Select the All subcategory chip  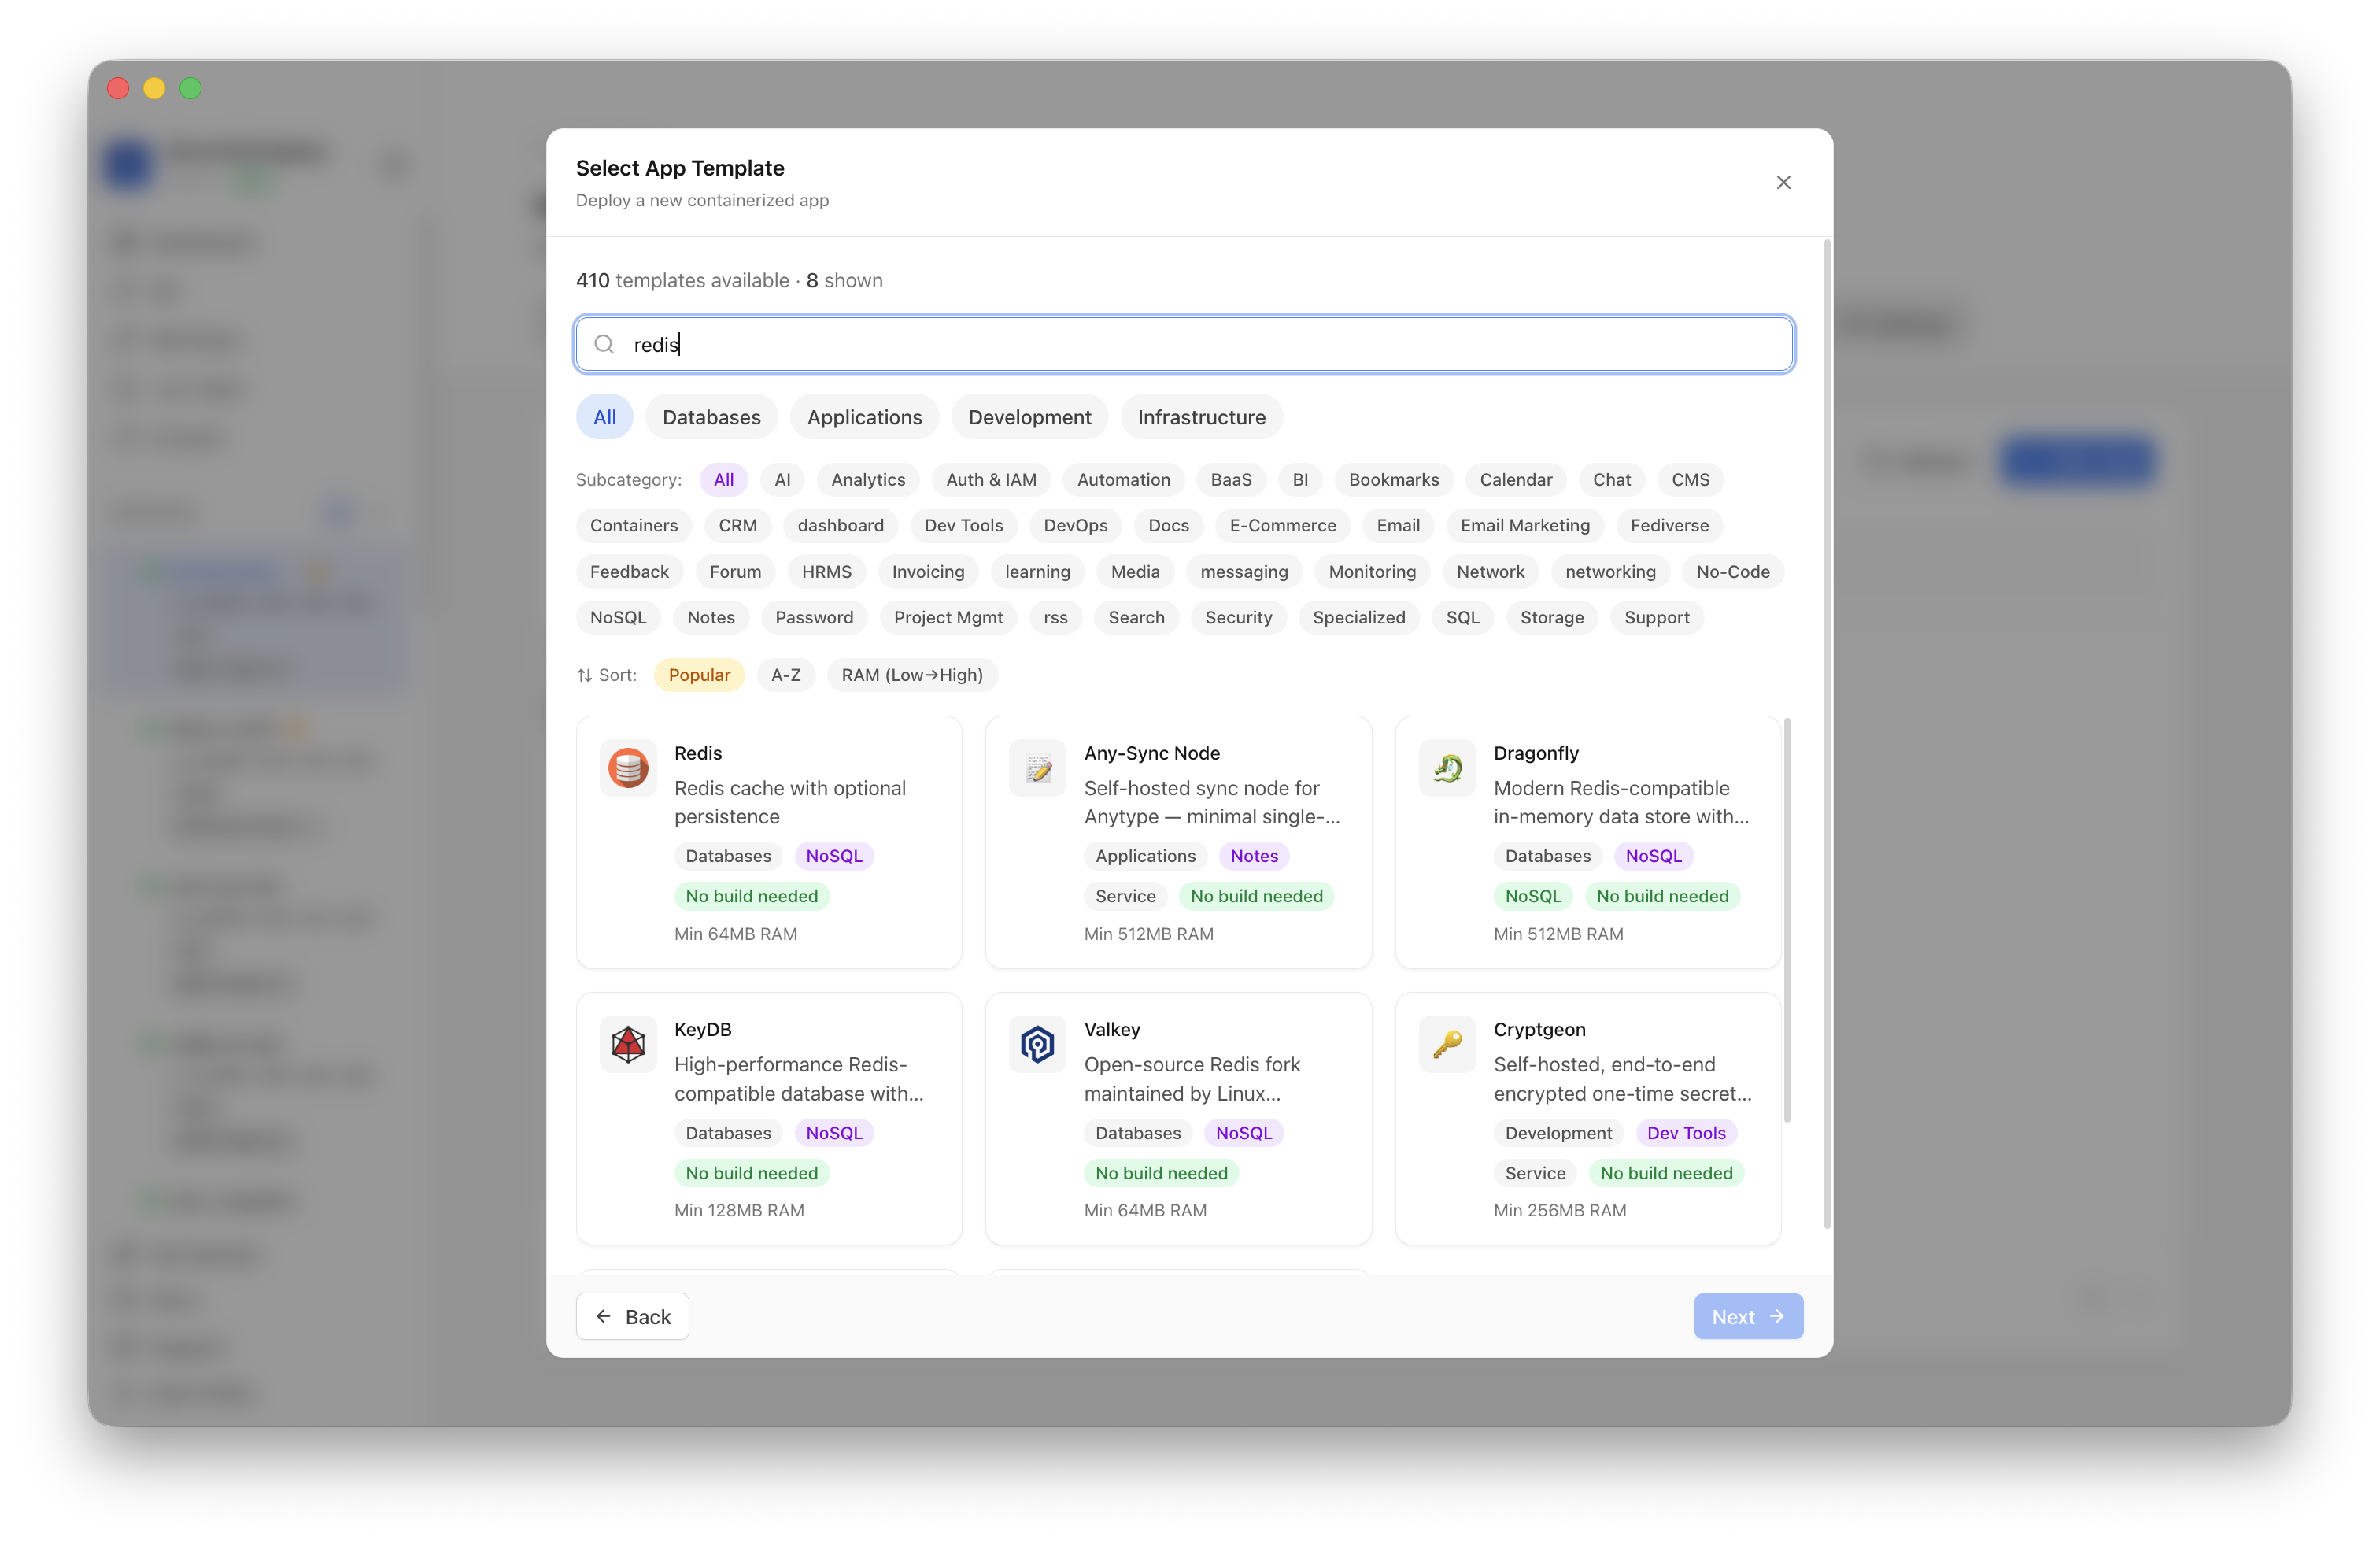click(723, 479)
